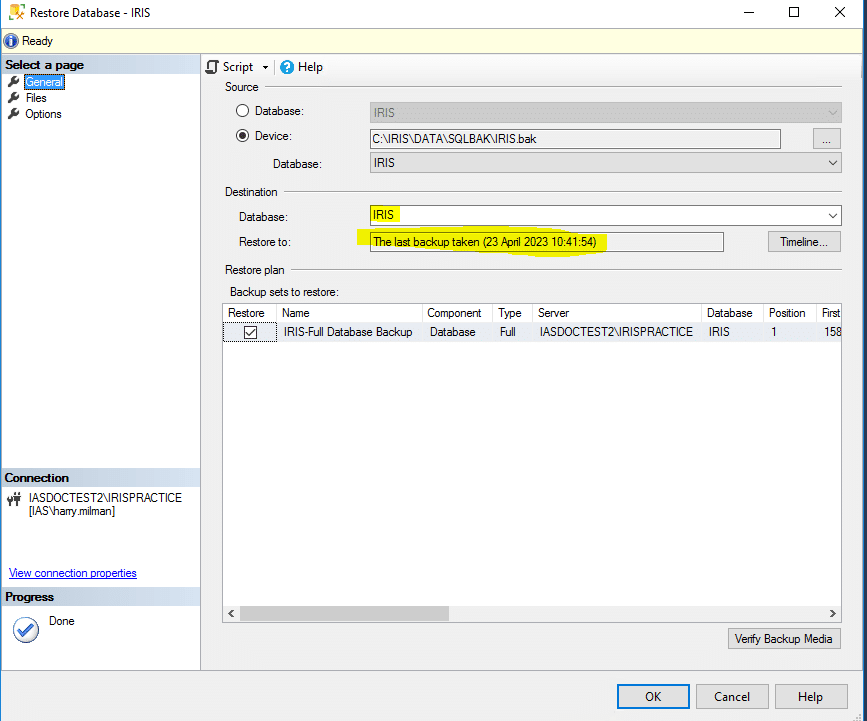Click the Restore to text field
This screenshot has height=721, width=867.
click(546, 242)
